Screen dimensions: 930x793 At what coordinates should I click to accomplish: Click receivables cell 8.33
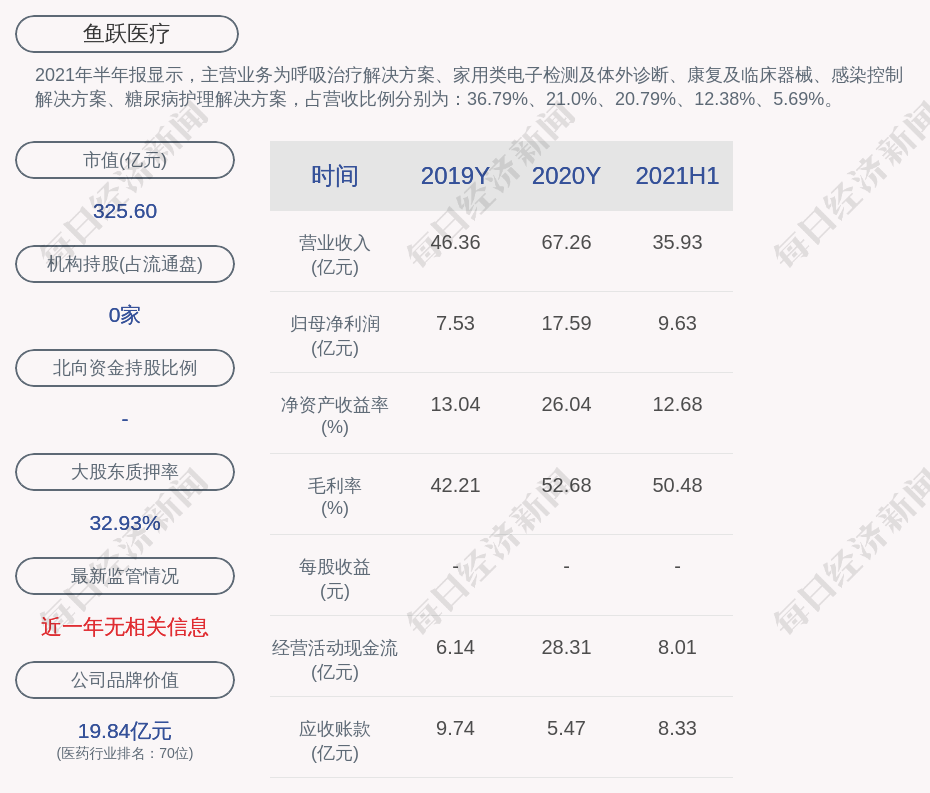(x=677, y=728)
